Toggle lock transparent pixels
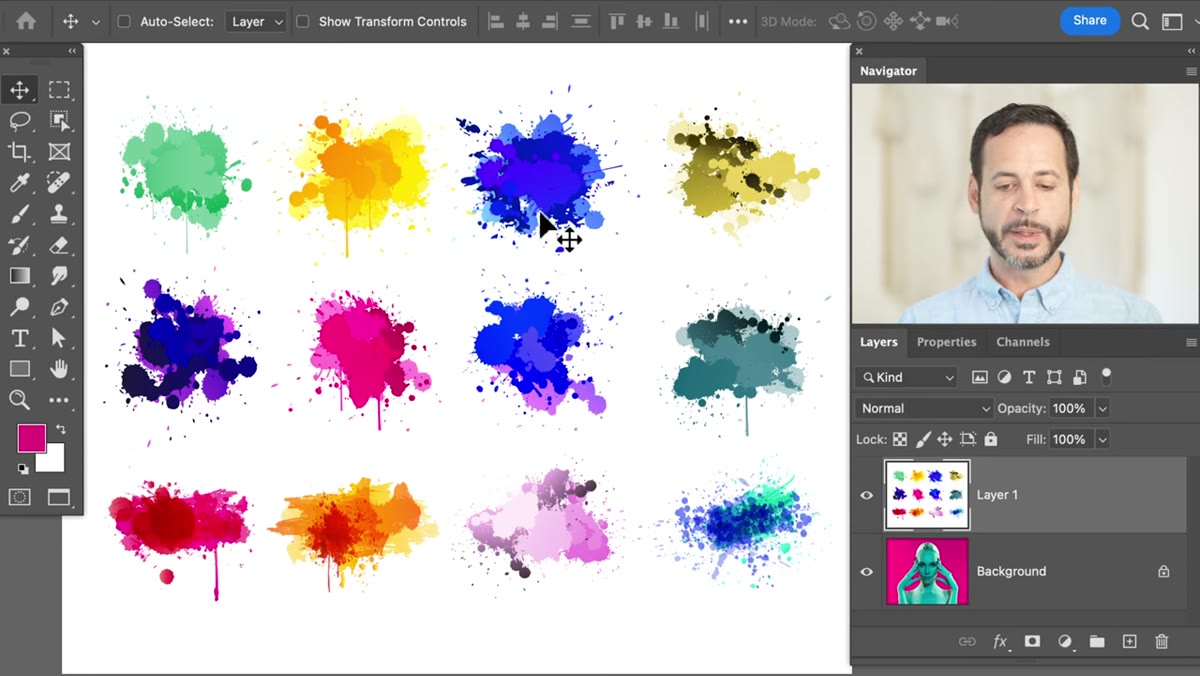 (900, 439)
